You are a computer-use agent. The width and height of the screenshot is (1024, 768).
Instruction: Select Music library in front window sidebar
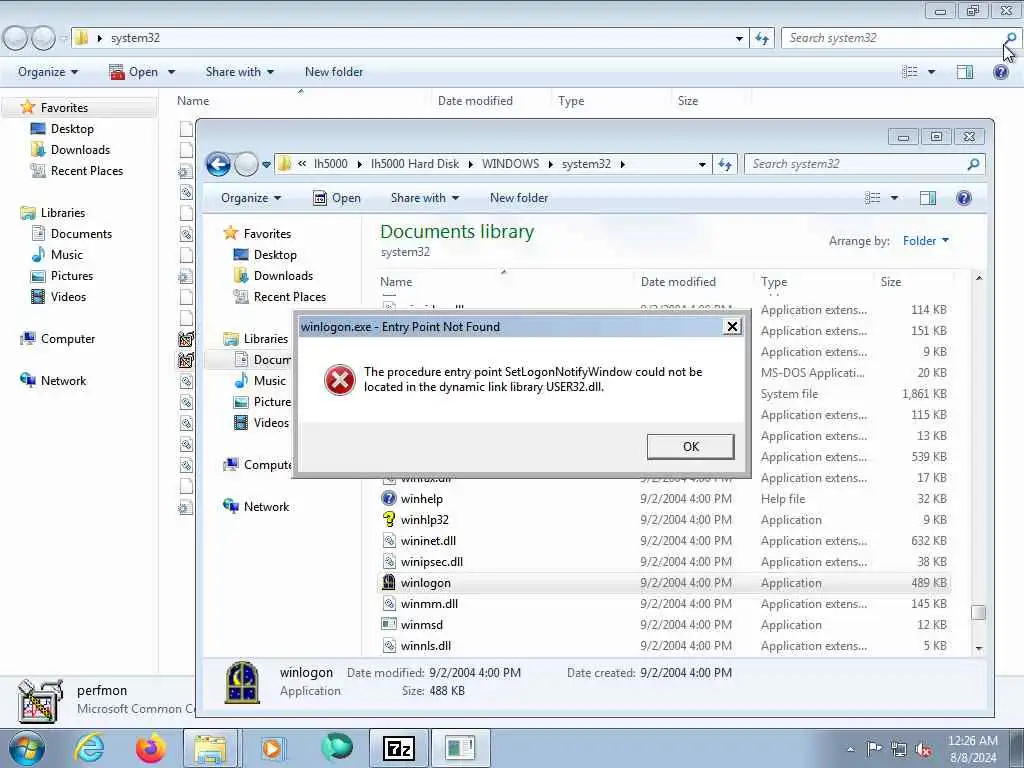tap(270, 381)
